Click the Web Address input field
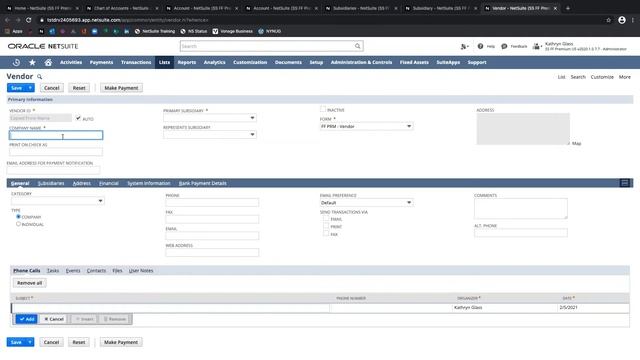This screenshot has width=640, height=360. click(x=212, y=253)
